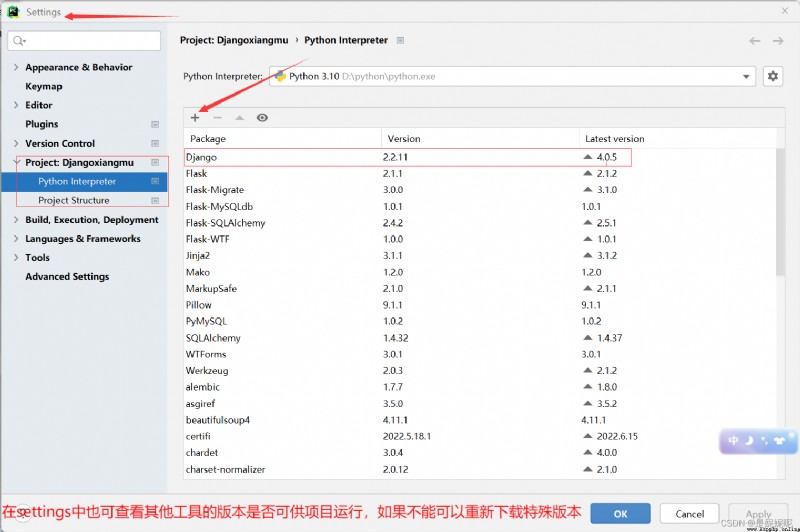Open the interpreter gear settings icon

click(x=773, y=77)
